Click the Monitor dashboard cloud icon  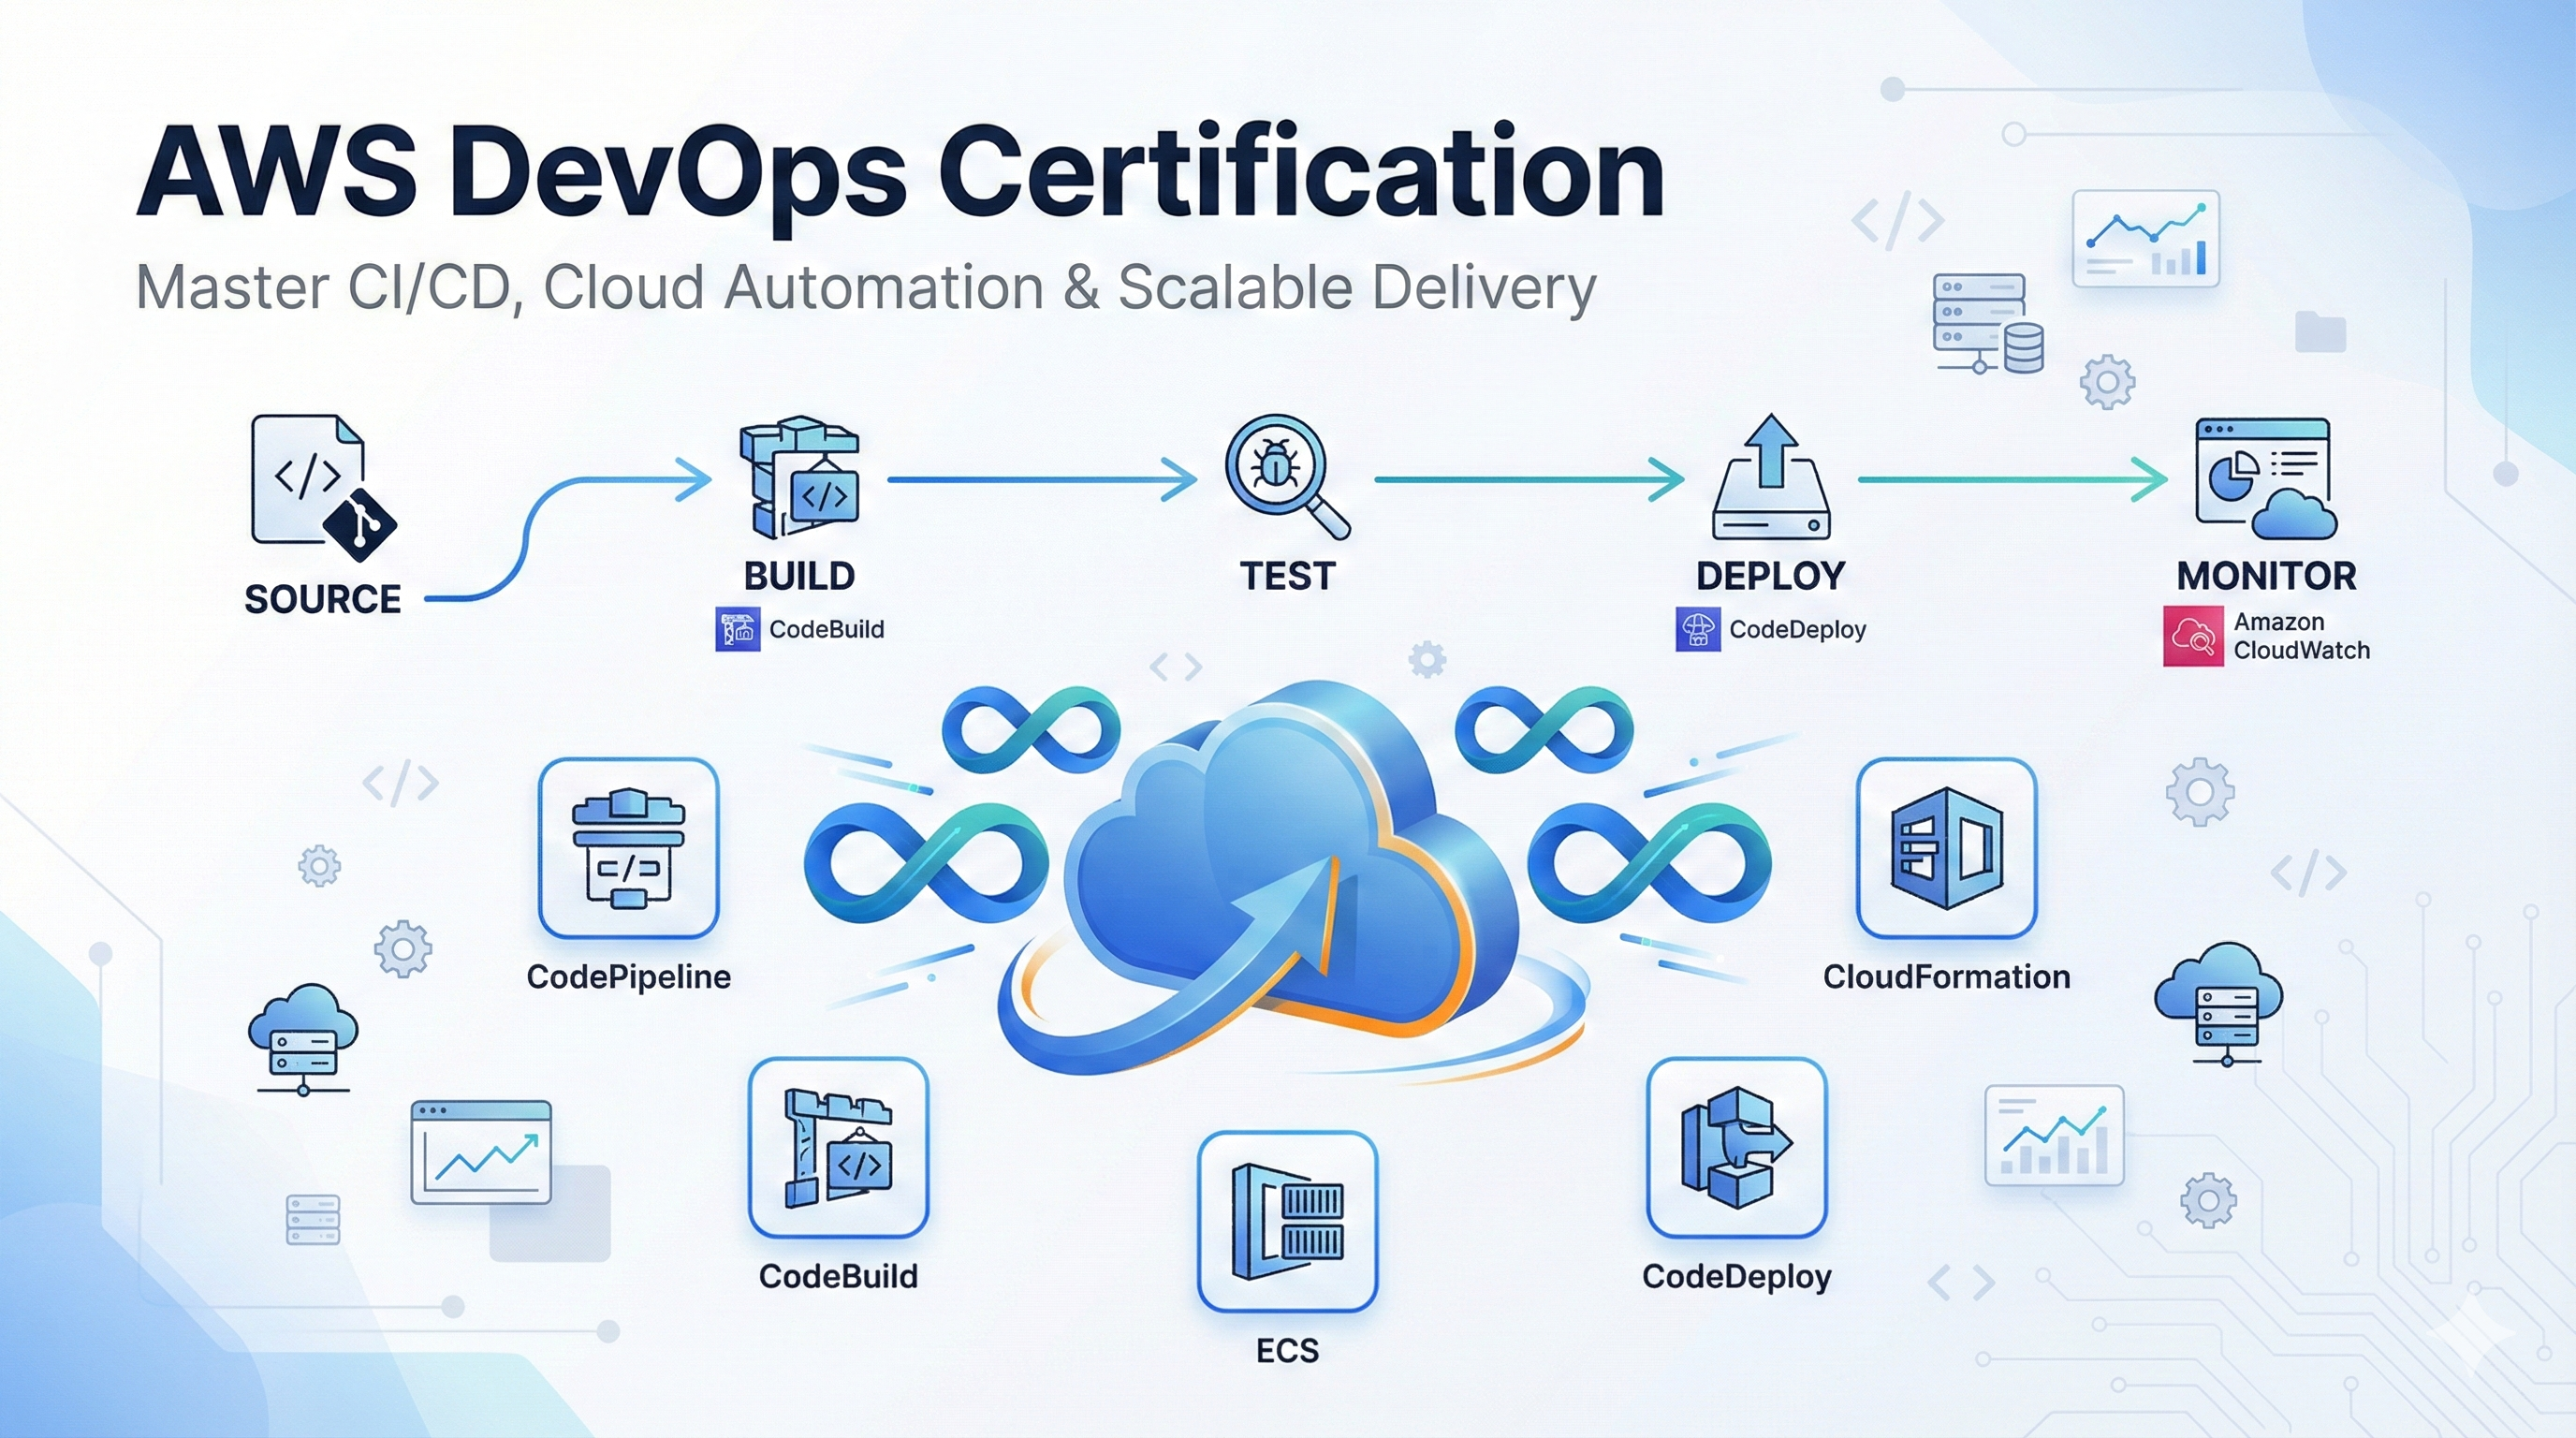tap(2265, 480)
